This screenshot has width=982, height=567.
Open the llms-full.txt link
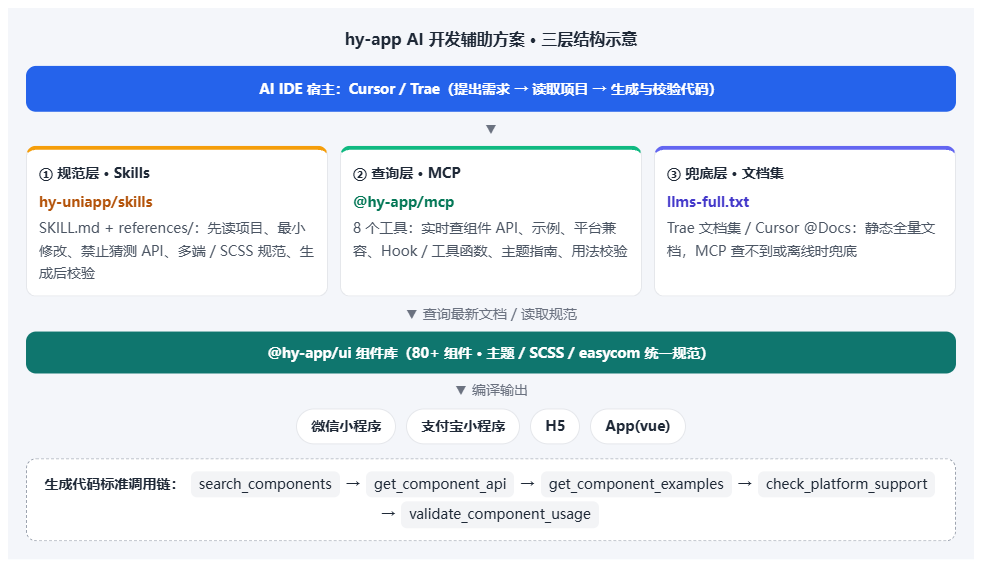tap(708, 202)
